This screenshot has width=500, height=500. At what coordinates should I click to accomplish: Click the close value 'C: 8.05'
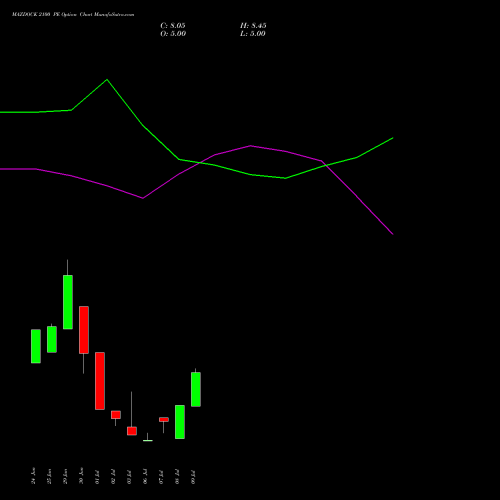[x=173, y=26]
